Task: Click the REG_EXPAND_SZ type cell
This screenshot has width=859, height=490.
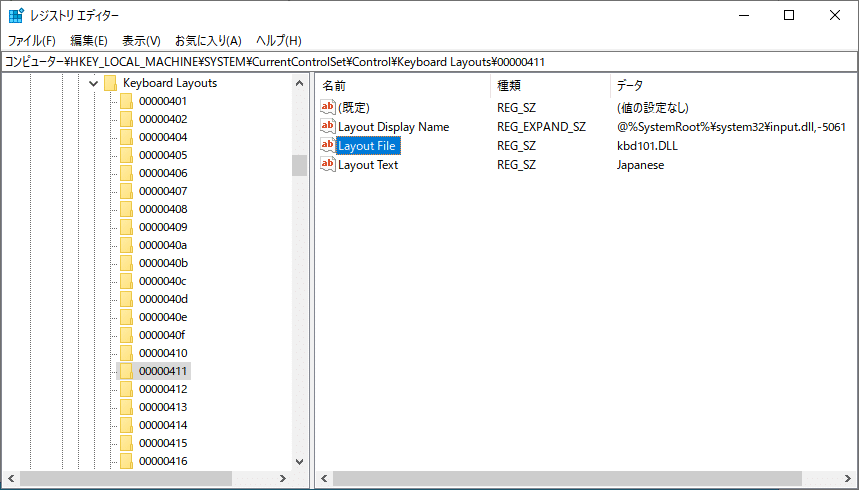Action: pos(541,127)
